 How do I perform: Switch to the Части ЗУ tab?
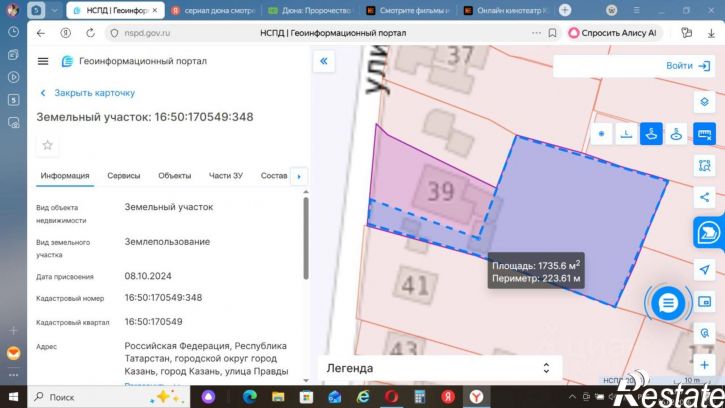(226, 176)
